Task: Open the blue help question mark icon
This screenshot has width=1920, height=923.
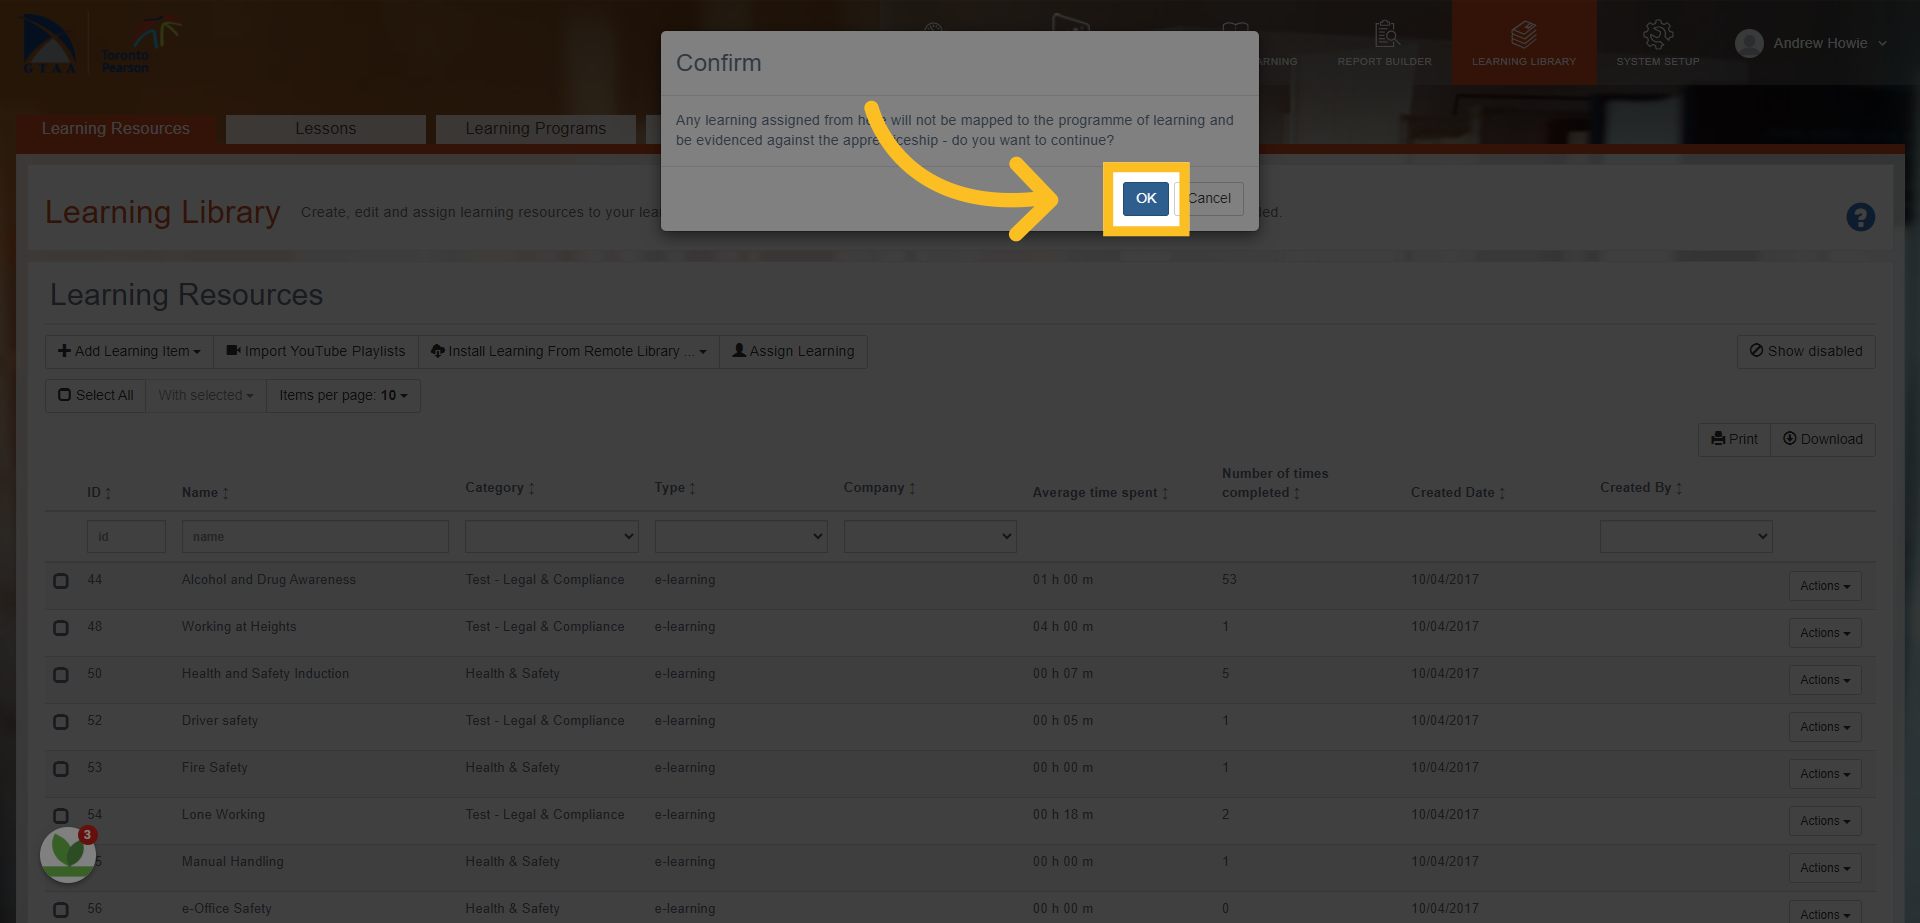Action: coord(1860,217)
